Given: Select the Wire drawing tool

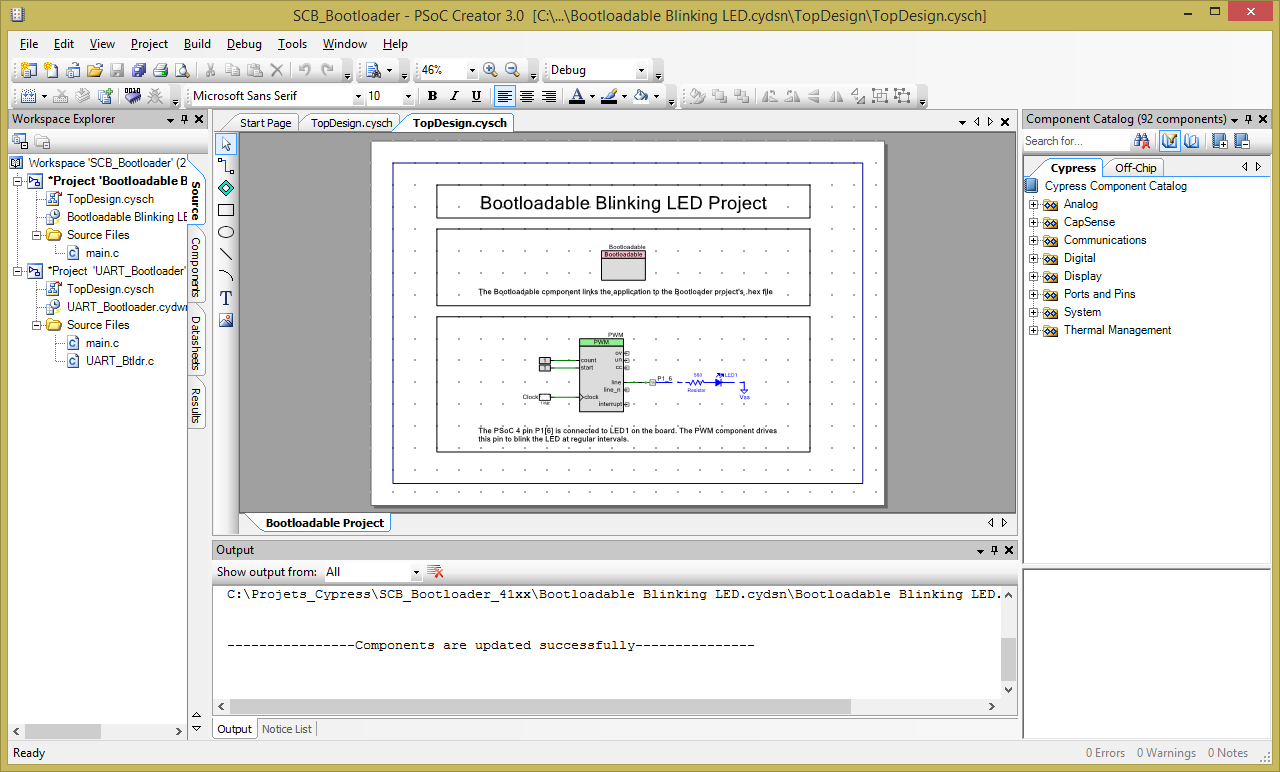Looking at the screenshot, I should [226, 166].
